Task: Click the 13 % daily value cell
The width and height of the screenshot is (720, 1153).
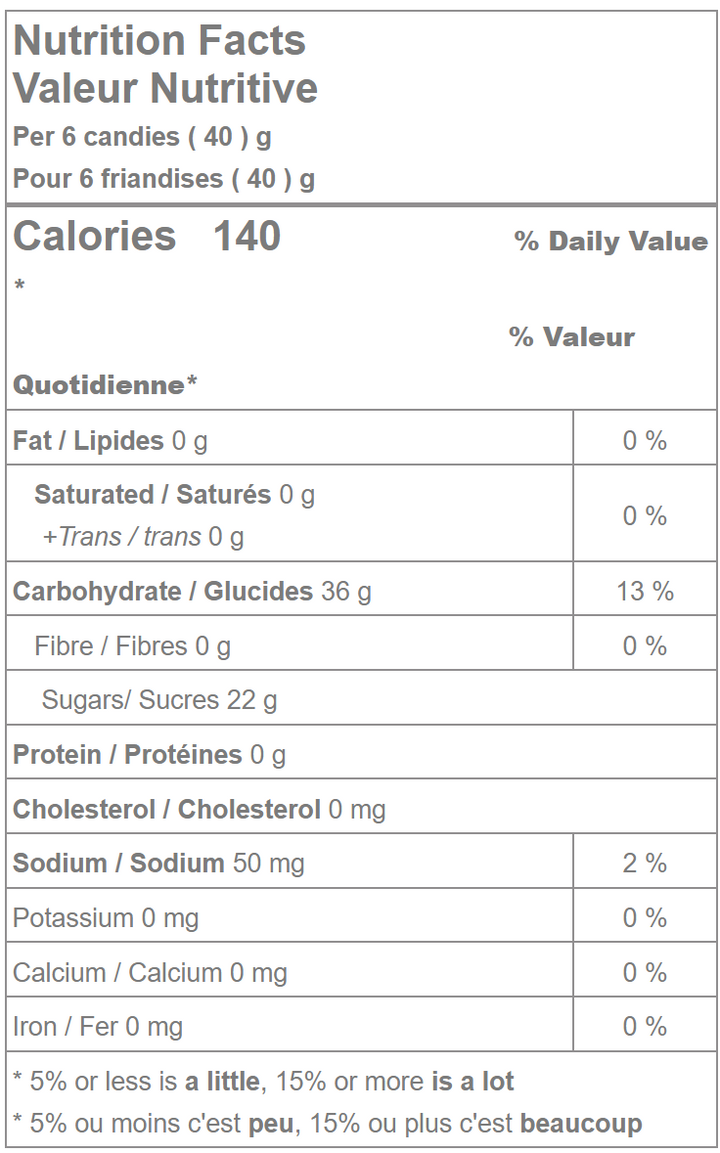Action: point(644,591)
